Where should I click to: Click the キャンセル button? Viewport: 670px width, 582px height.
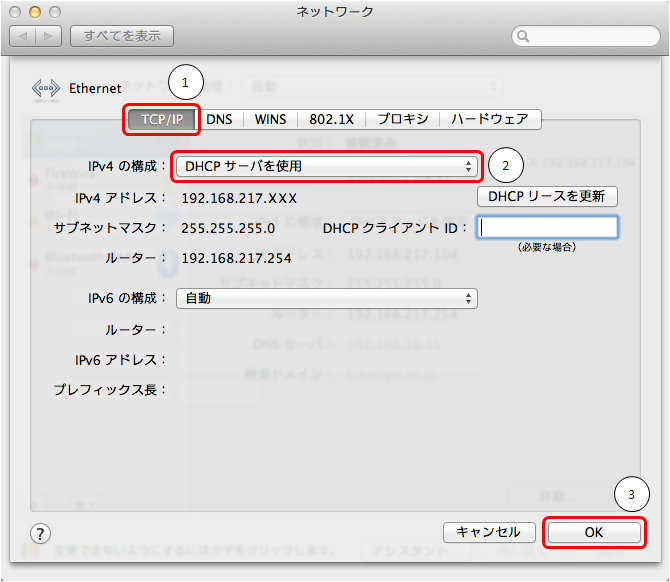(489, 532)
